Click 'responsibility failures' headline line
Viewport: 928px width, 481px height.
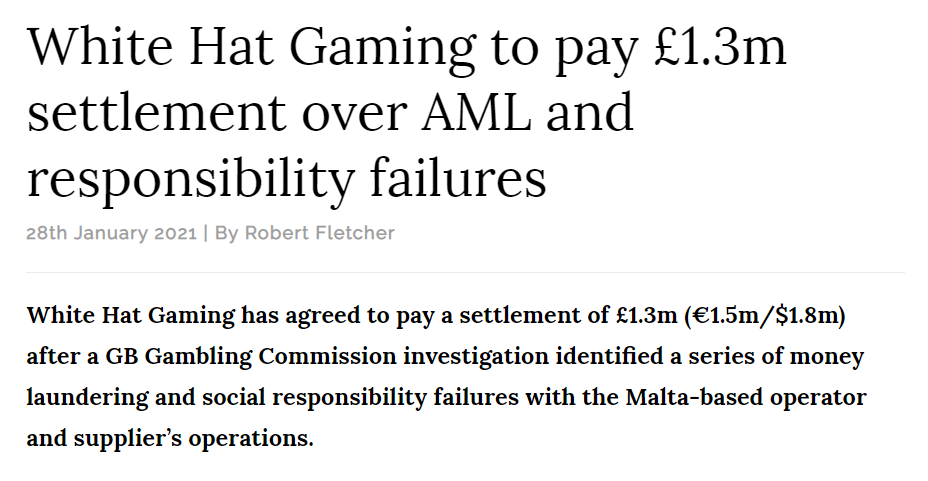[286, 178]
